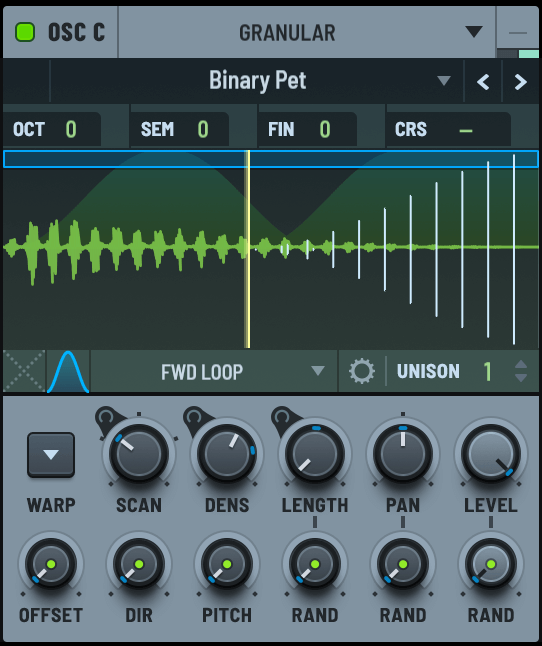542x646 pixels.
Task: Open the FWD LOOP playback mode dropdown
Action: click(x=214, y=372)
